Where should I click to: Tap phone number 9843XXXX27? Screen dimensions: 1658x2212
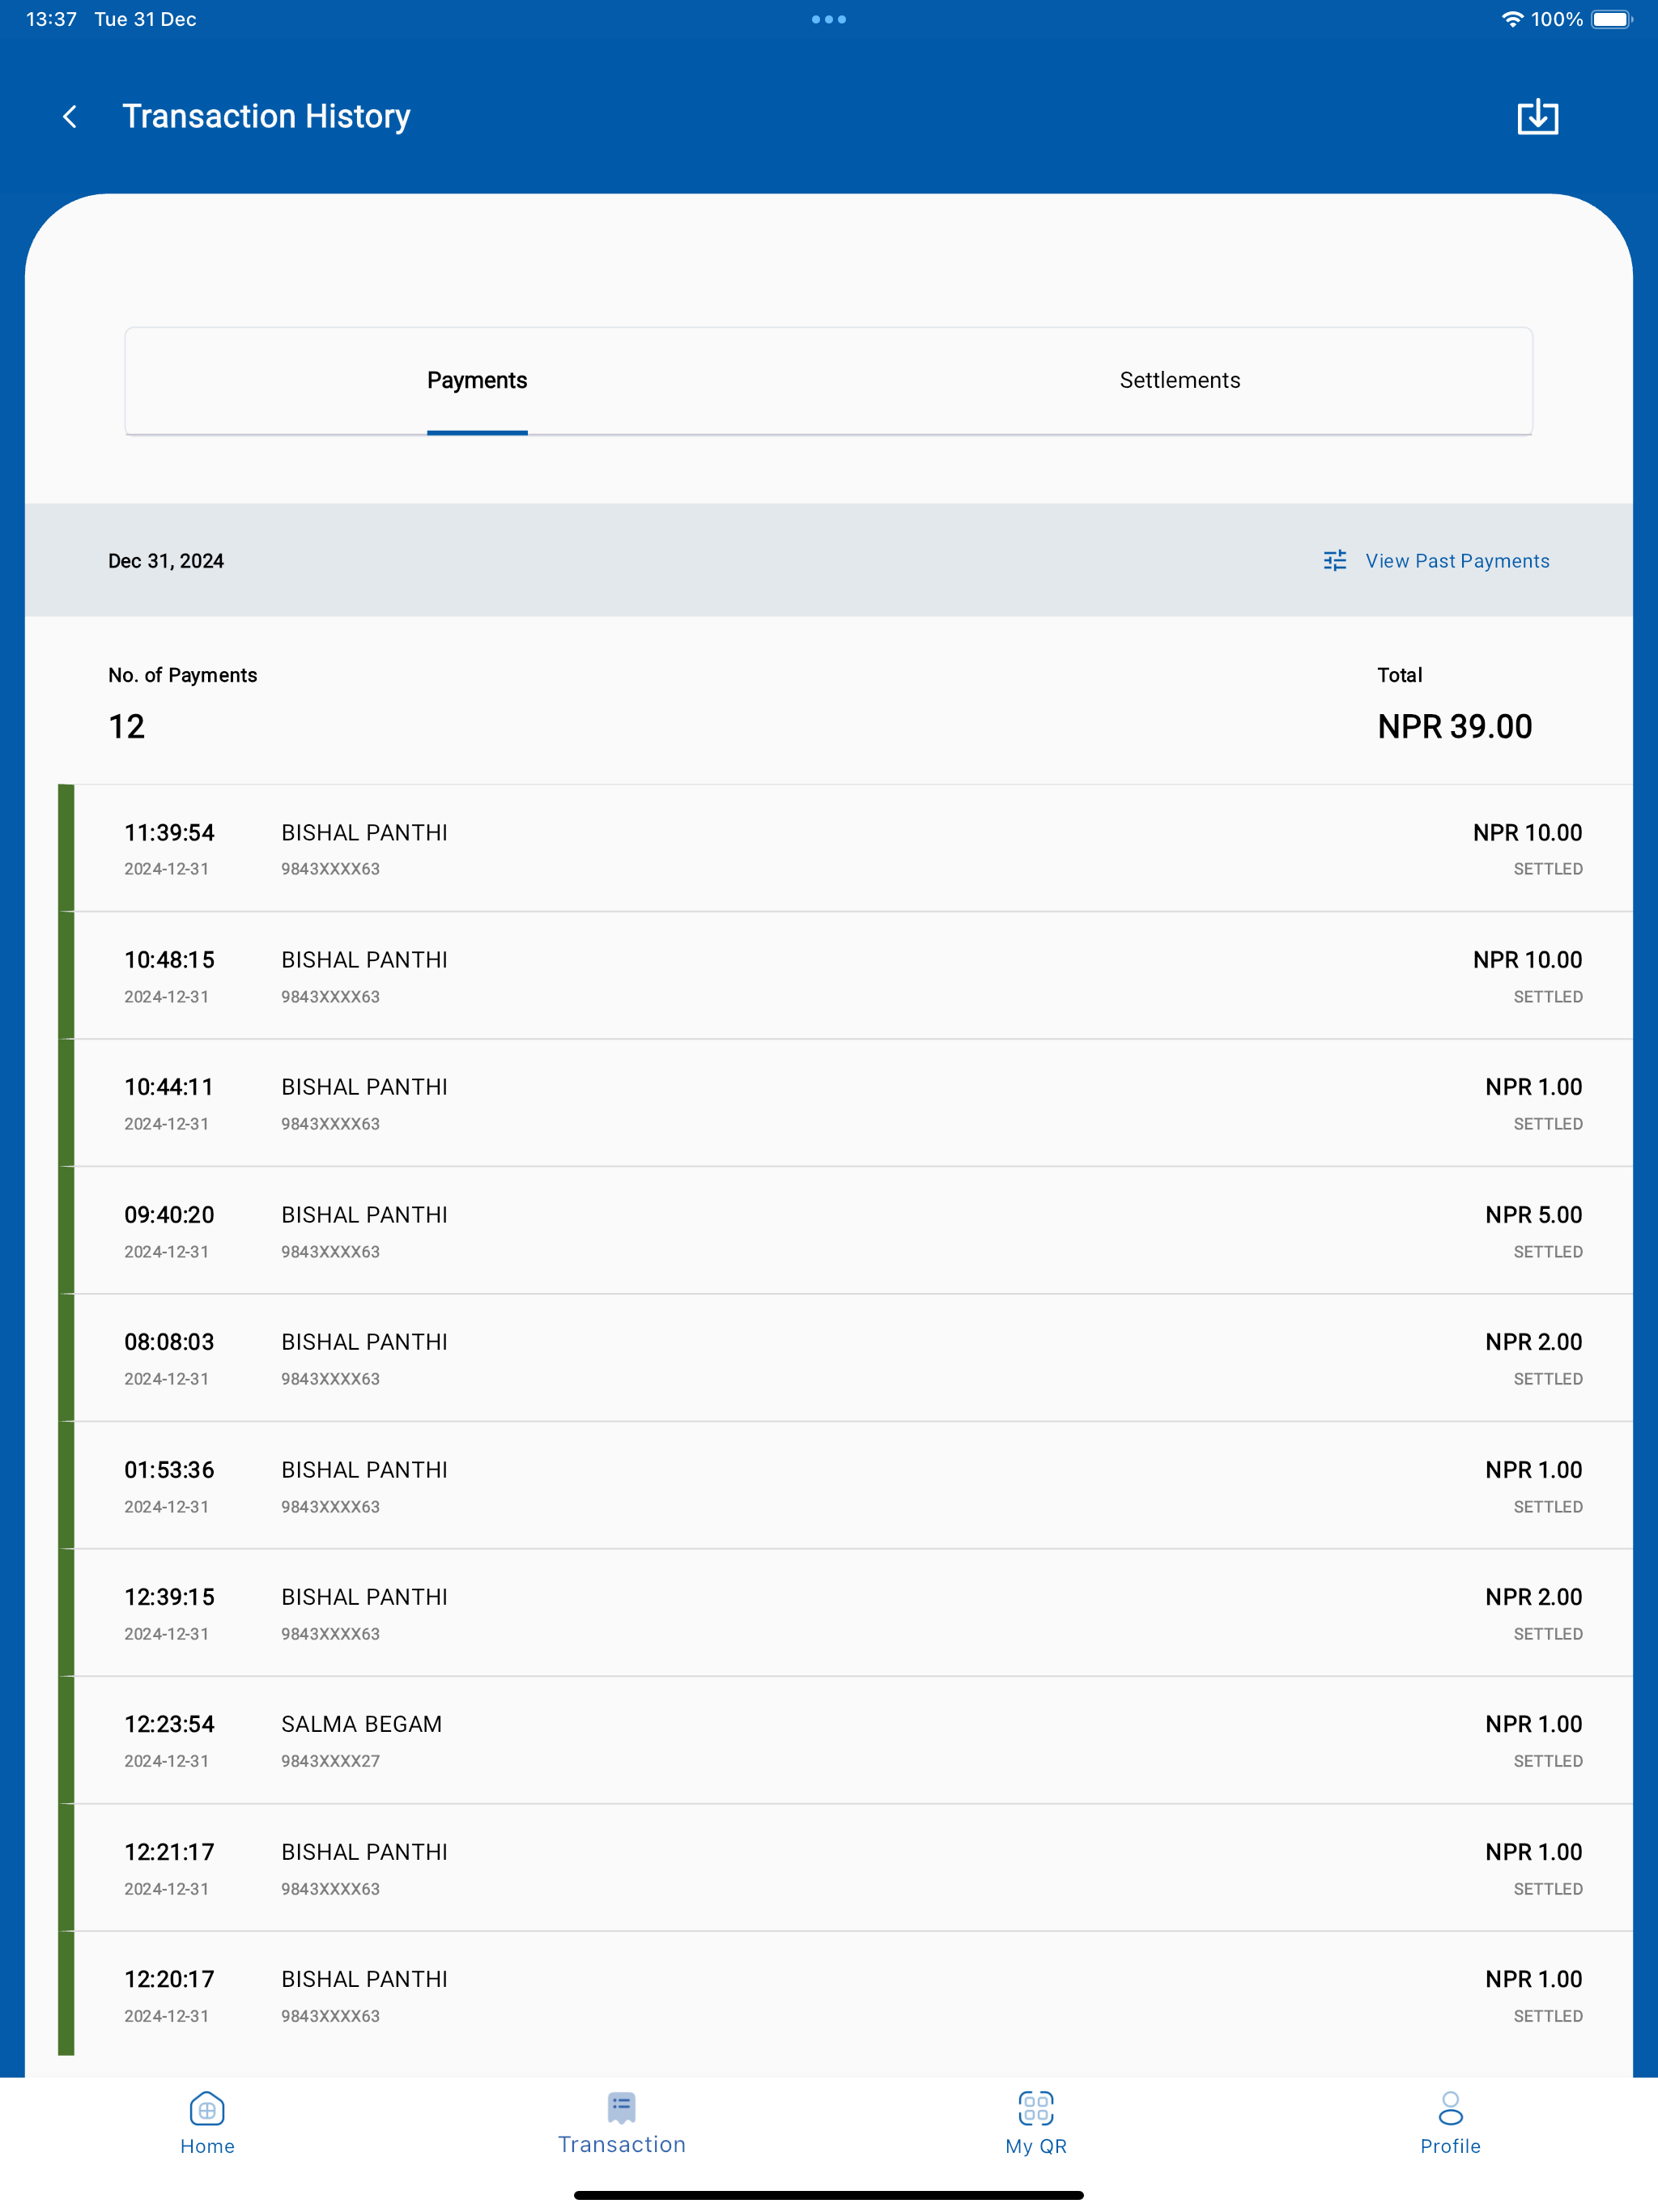330,1761
